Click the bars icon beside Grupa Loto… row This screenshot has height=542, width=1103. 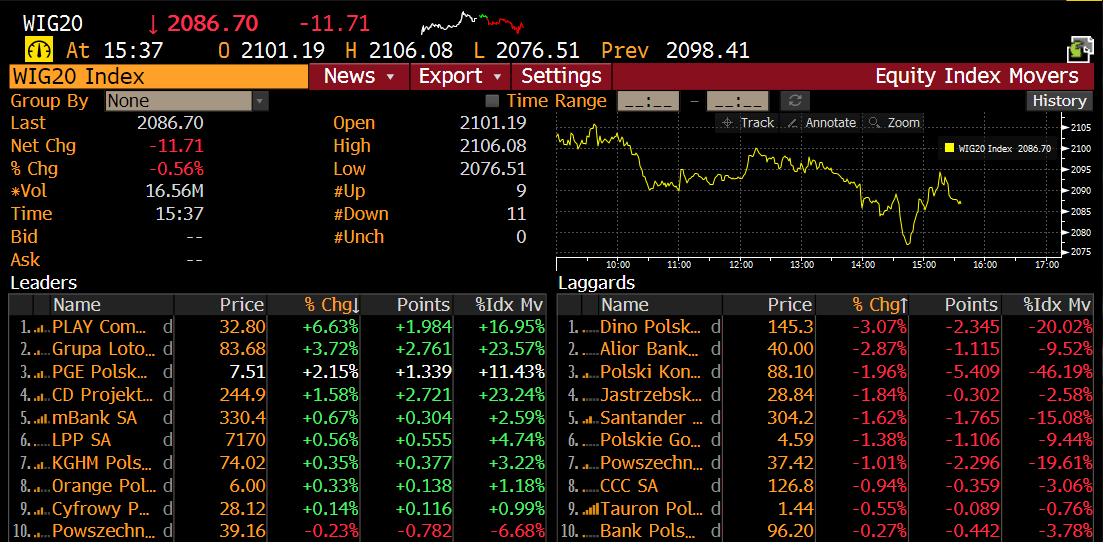pyautogui.click(x=42, y=350)
